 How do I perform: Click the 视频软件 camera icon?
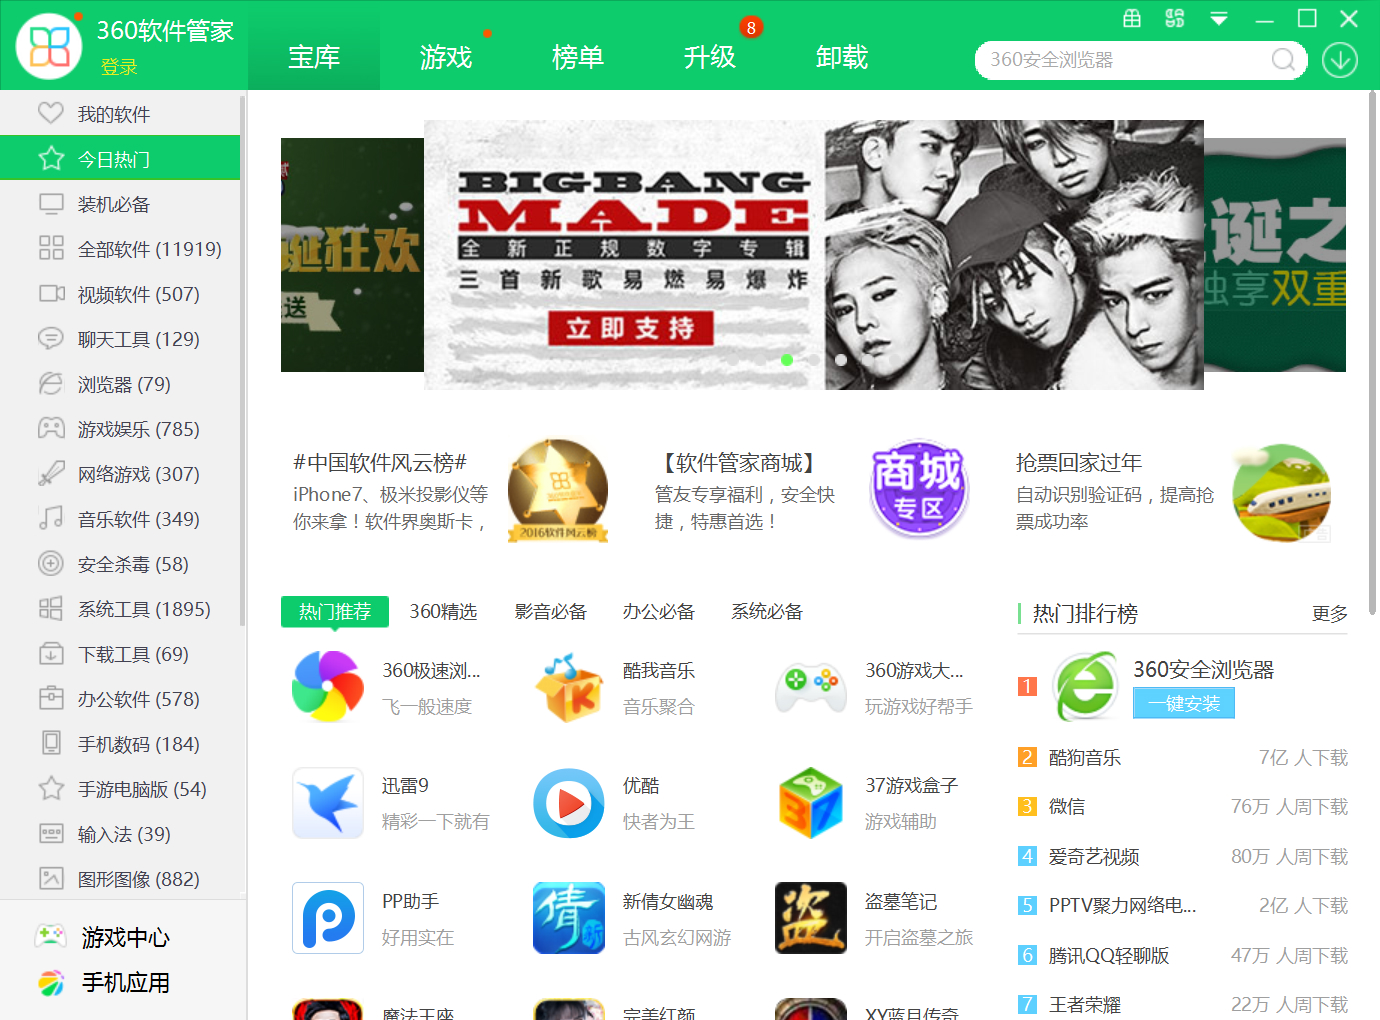pos(51,294)
